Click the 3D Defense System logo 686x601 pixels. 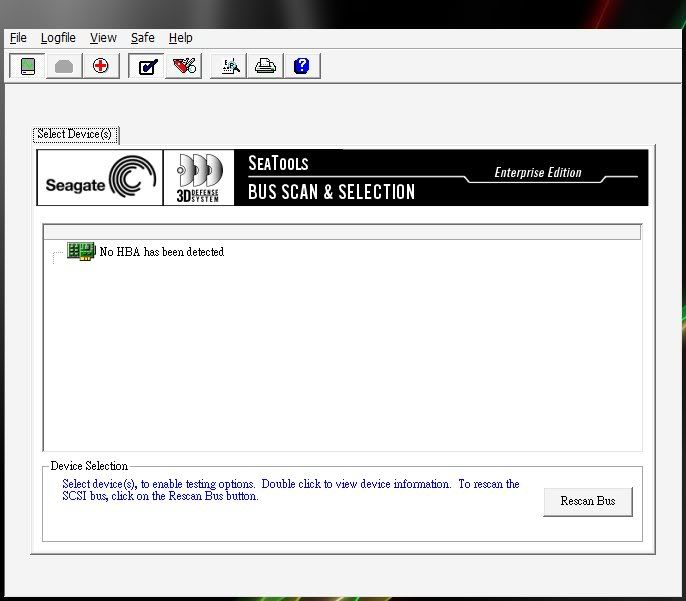(x=199, y=178)
